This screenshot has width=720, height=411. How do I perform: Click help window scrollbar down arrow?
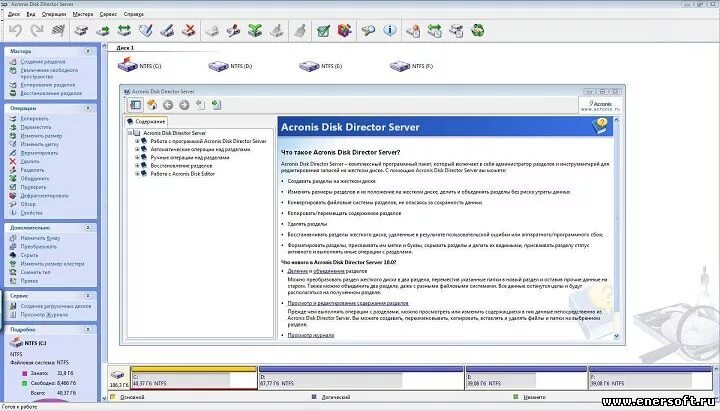point(616,336)
